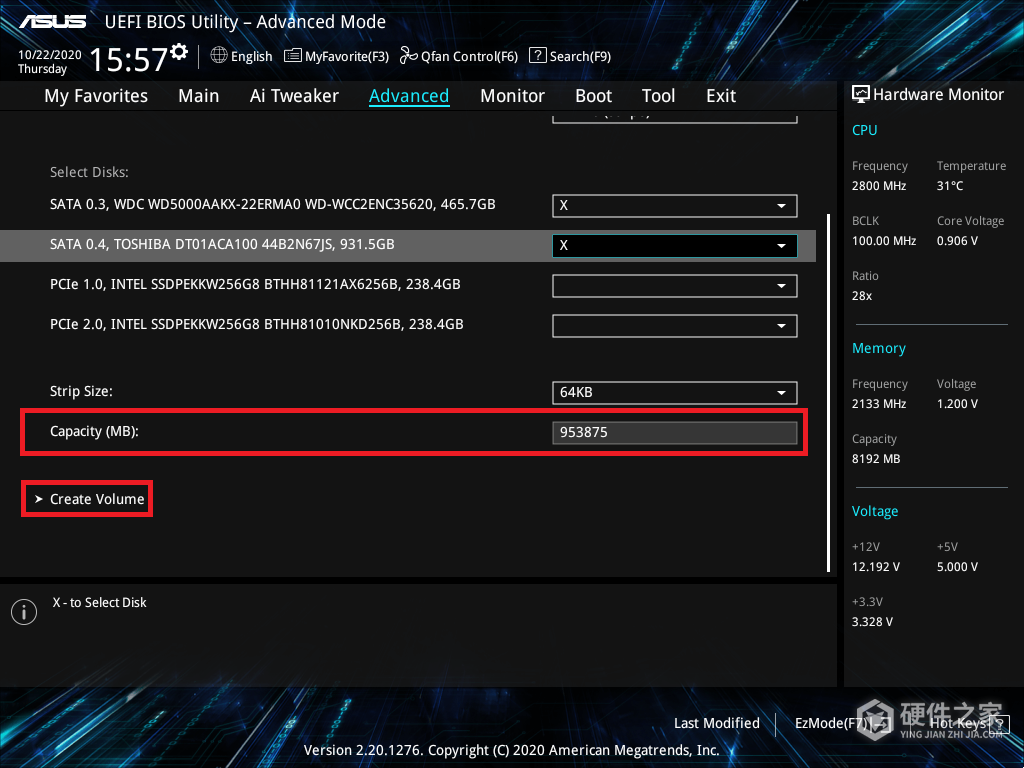Click the English language label
The width and height of the screenshot is (1024, 768).
[x=251, y=56]
